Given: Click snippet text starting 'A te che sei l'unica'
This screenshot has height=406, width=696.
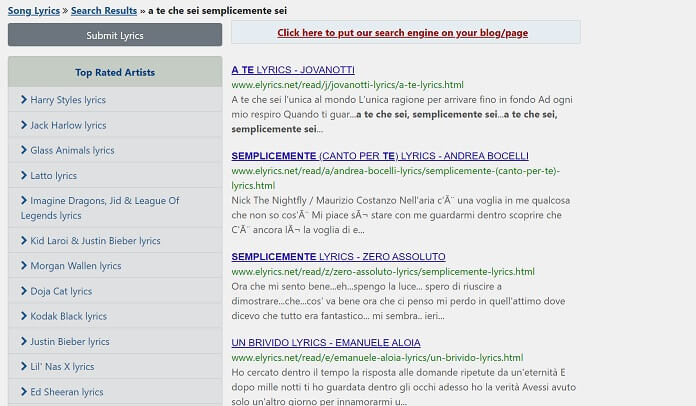Looking at the screenshot, I should [402, 114].
